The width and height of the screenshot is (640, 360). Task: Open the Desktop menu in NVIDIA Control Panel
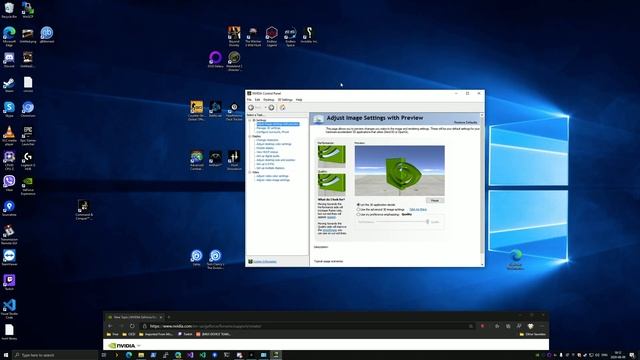269,100
